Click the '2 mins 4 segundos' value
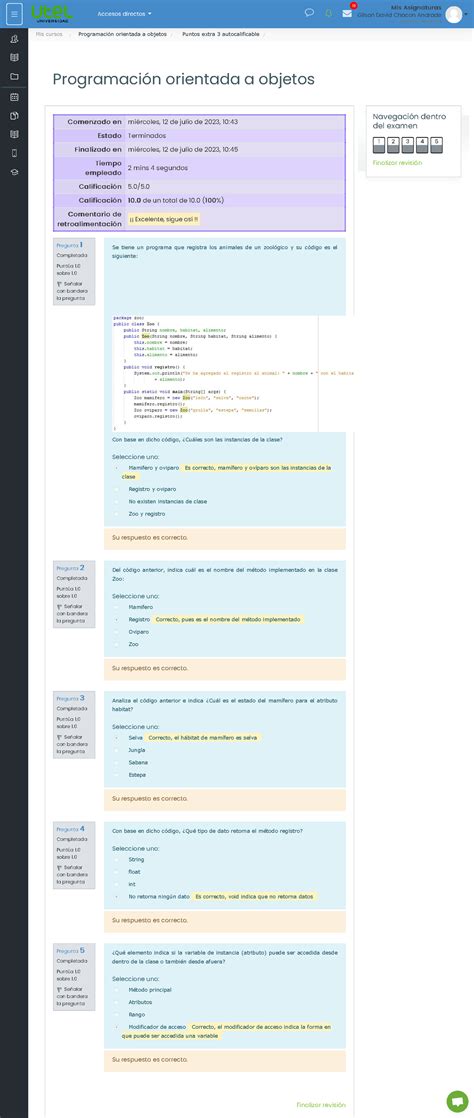This screenshot has height=1118, width=474. tap(158, 168)
